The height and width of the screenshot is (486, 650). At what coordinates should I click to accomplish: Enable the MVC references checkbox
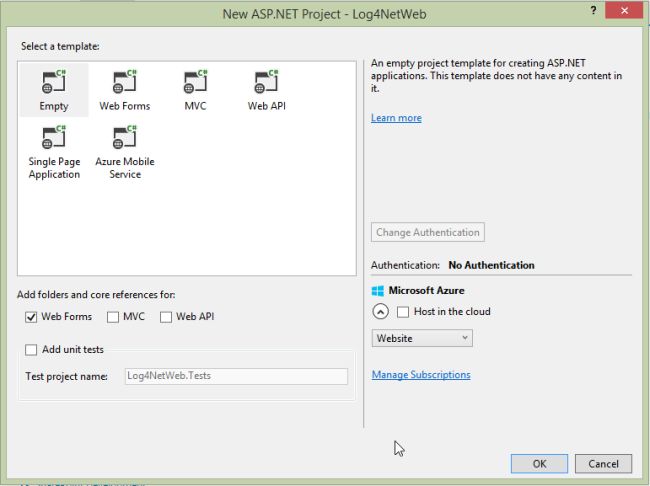(x=113, y=317)
